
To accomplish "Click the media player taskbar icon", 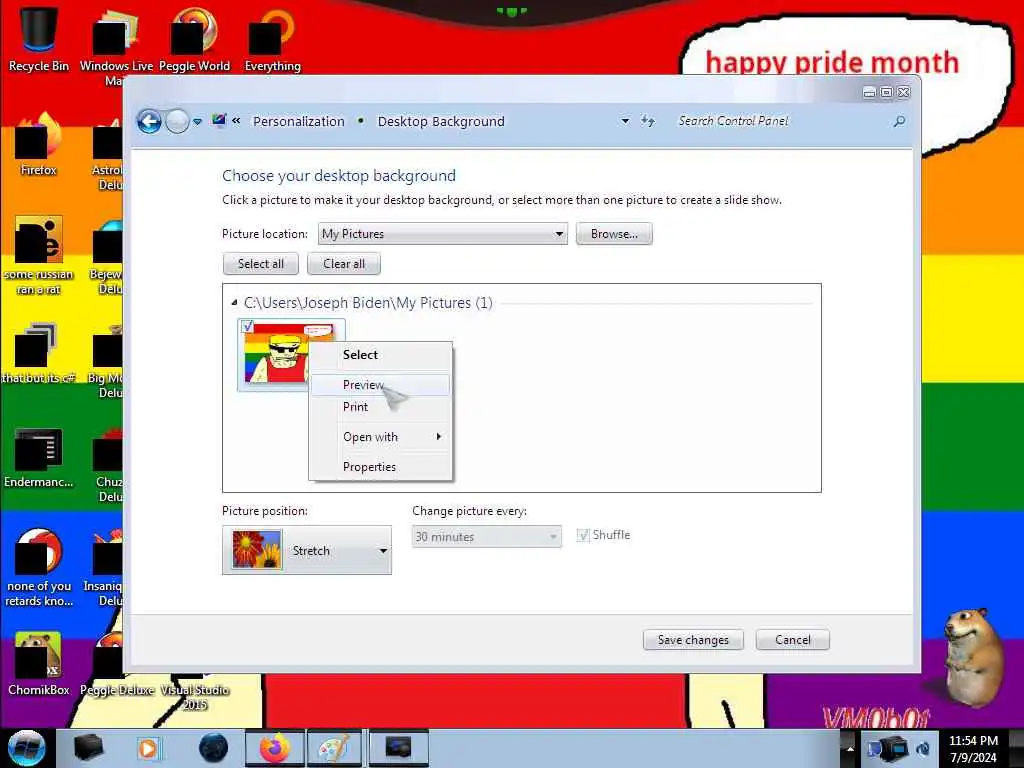I will pyautogui.click(x=148, y=748).
